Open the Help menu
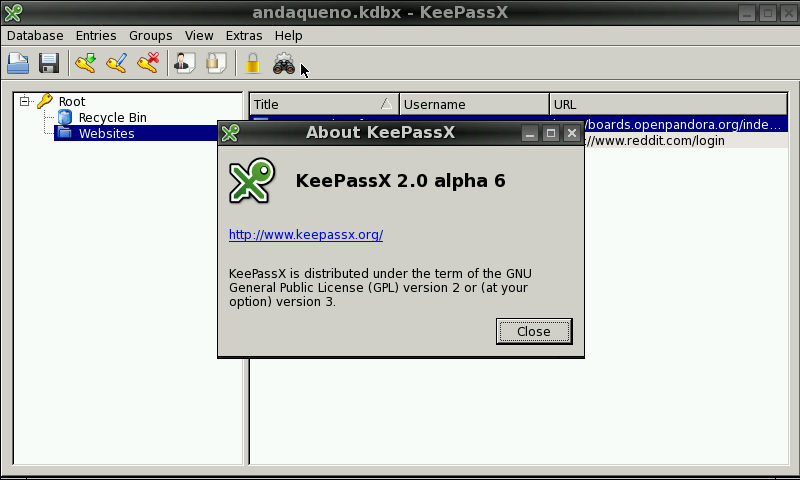Screen dimensions: 800x480 [x=288, y=36]
